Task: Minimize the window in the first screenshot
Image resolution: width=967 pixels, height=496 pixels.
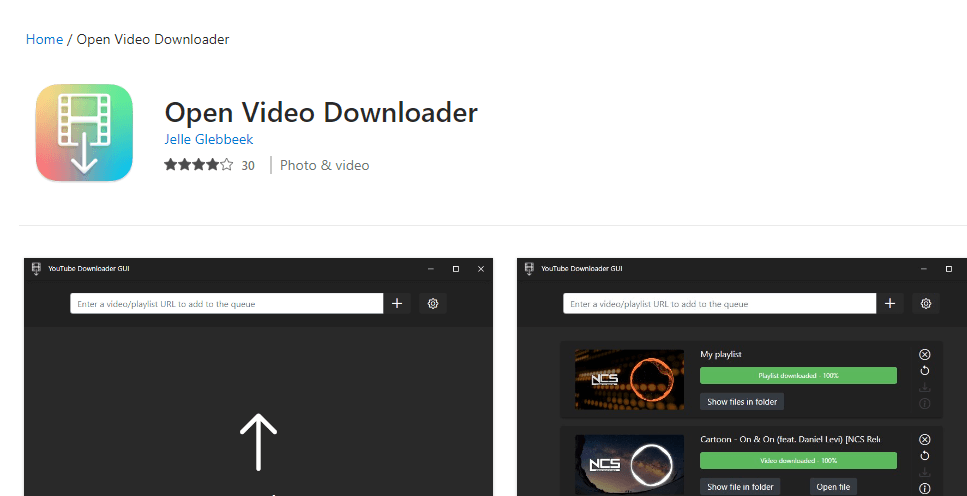Action: tap(430, 269)
